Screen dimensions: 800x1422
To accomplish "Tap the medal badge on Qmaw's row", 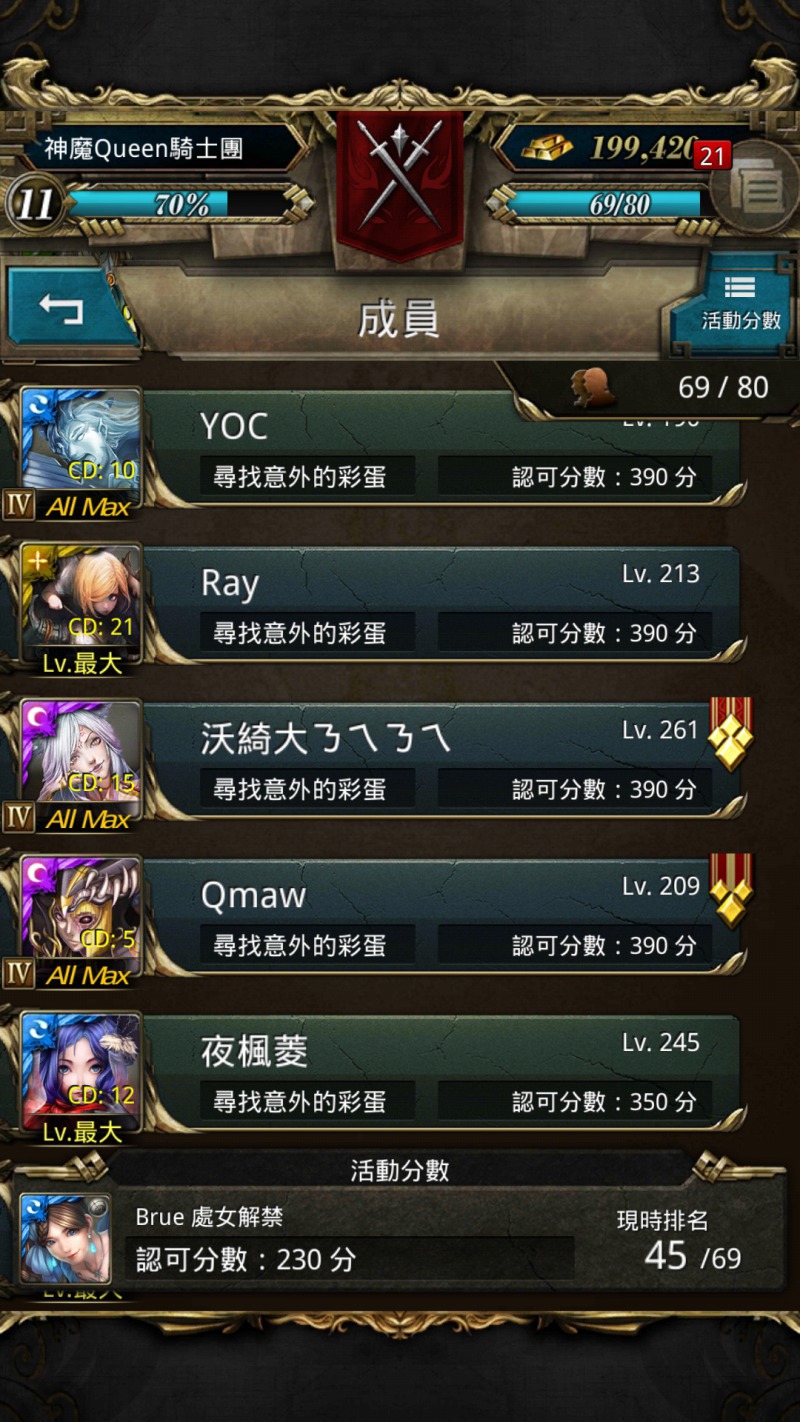I will coord(731,889).
